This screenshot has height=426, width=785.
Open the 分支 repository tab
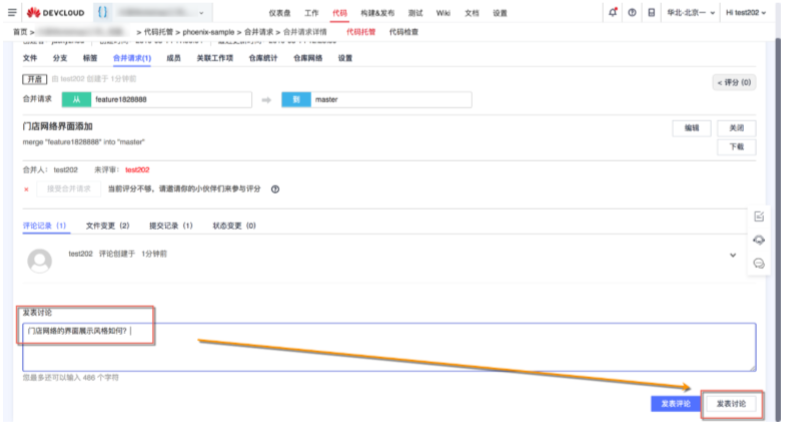tap(60, 58)
